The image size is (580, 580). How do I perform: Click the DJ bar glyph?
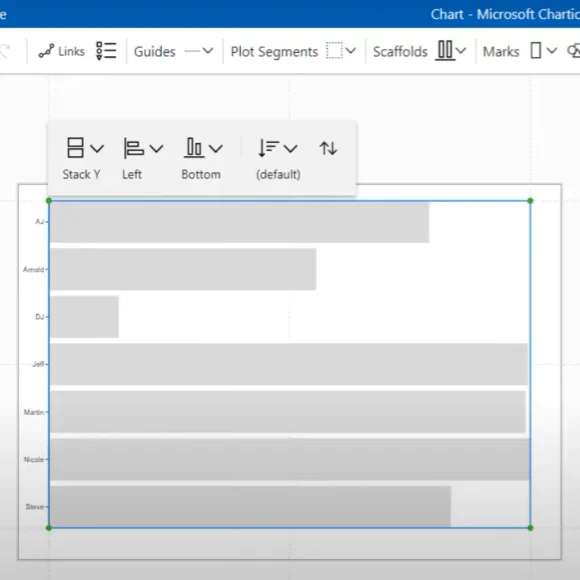pos(84,317)
